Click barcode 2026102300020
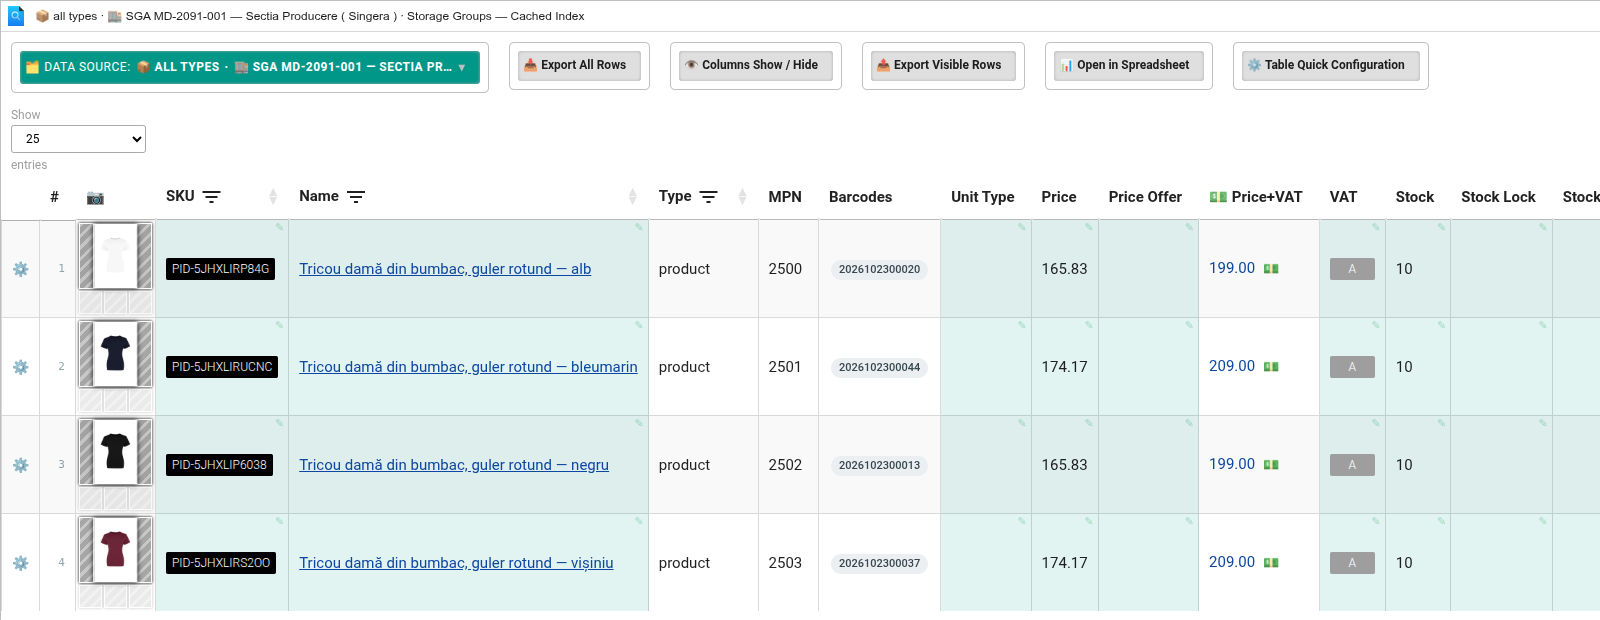The height and width of the screenshot is (620, 1600). point(879,269)
